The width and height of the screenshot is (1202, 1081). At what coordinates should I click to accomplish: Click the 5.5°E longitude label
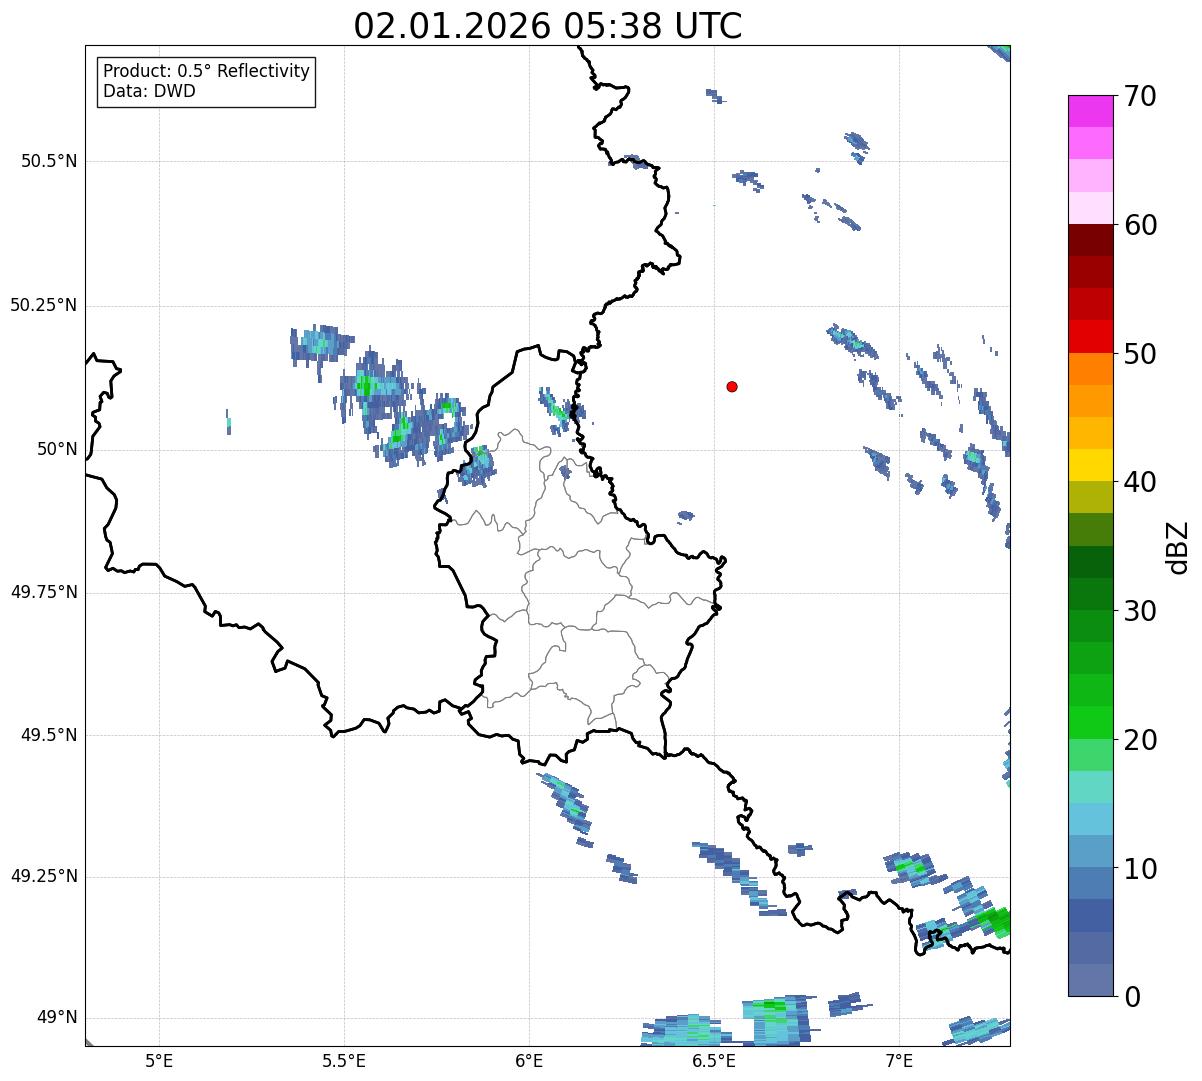pos(344,1060)
